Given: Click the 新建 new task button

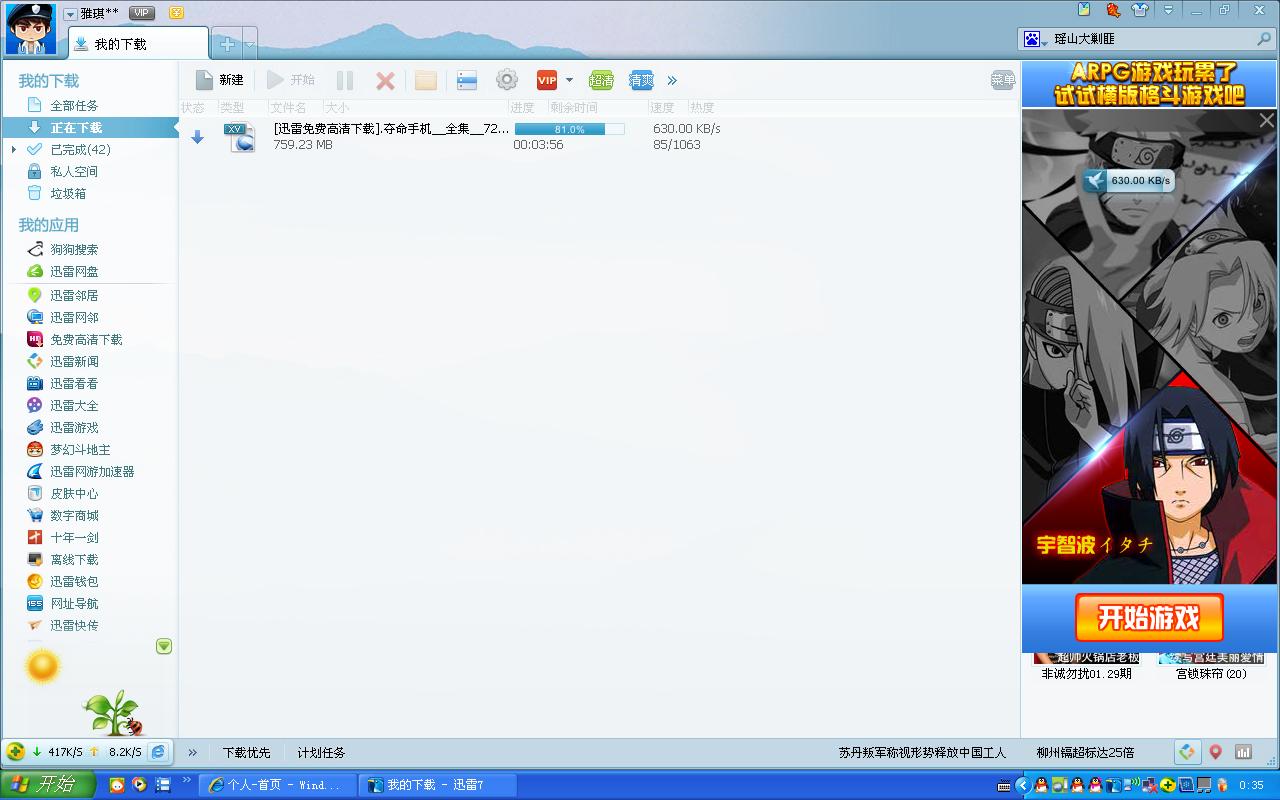Looking at the screenshot, I should [x=219, y=80].
